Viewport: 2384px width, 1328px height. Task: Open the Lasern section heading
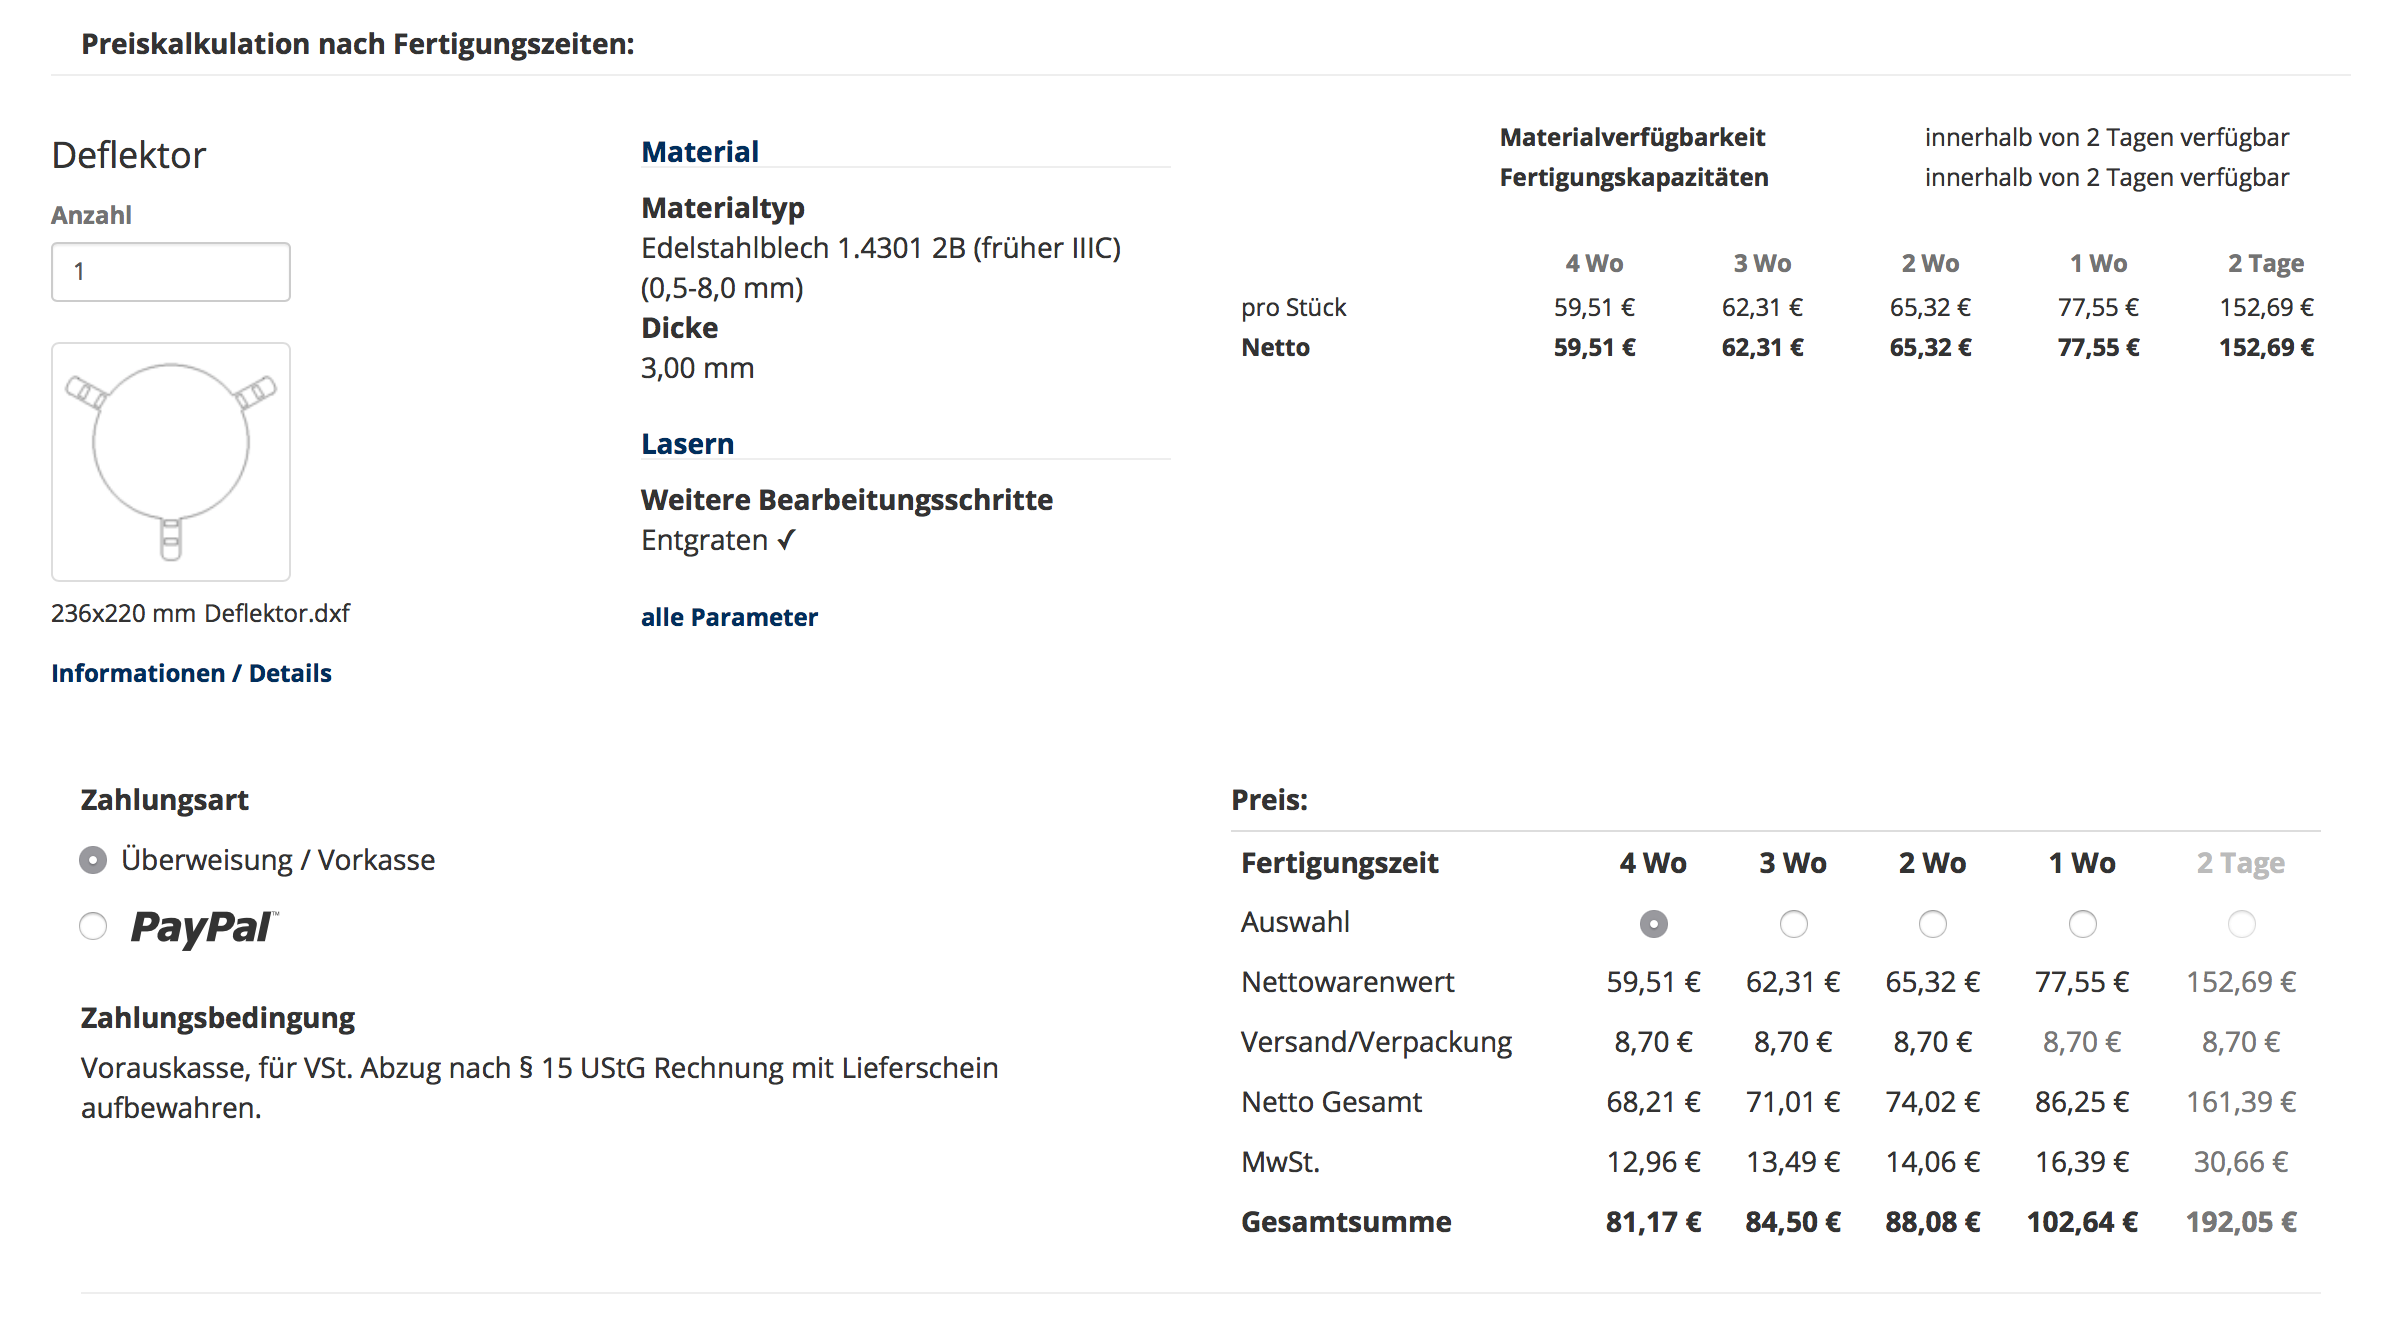click(x=688, y=444)
